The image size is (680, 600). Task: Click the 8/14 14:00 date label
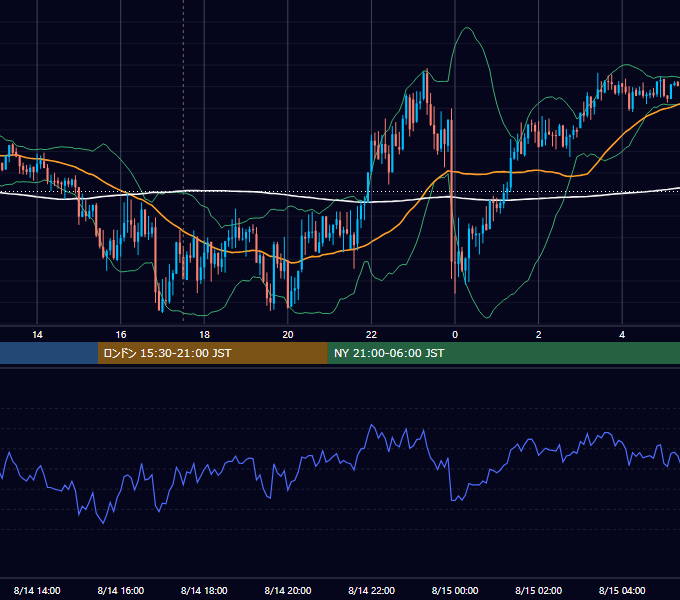click(x=37, y=590)
